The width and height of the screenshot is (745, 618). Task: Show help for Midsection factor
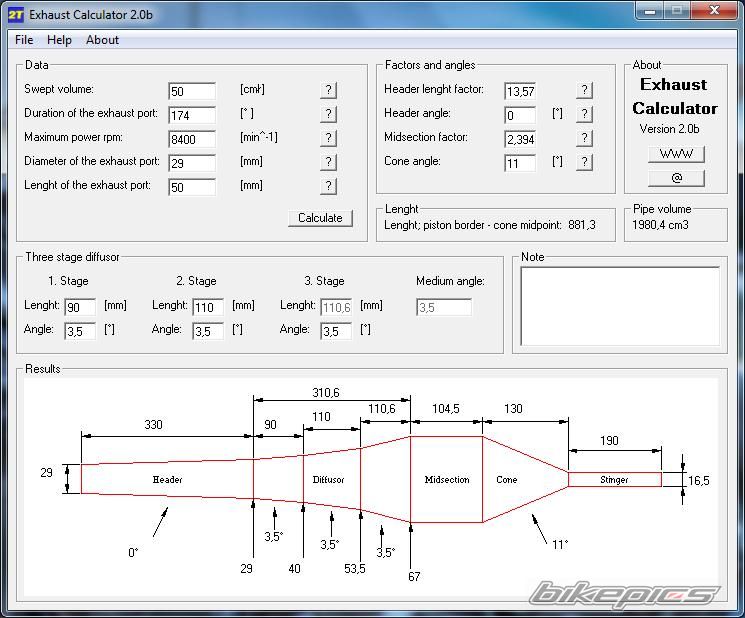584,138
